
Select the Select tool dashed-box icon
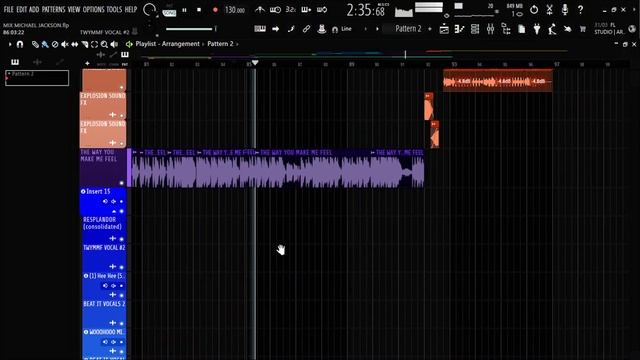click(x=94, y=44)
